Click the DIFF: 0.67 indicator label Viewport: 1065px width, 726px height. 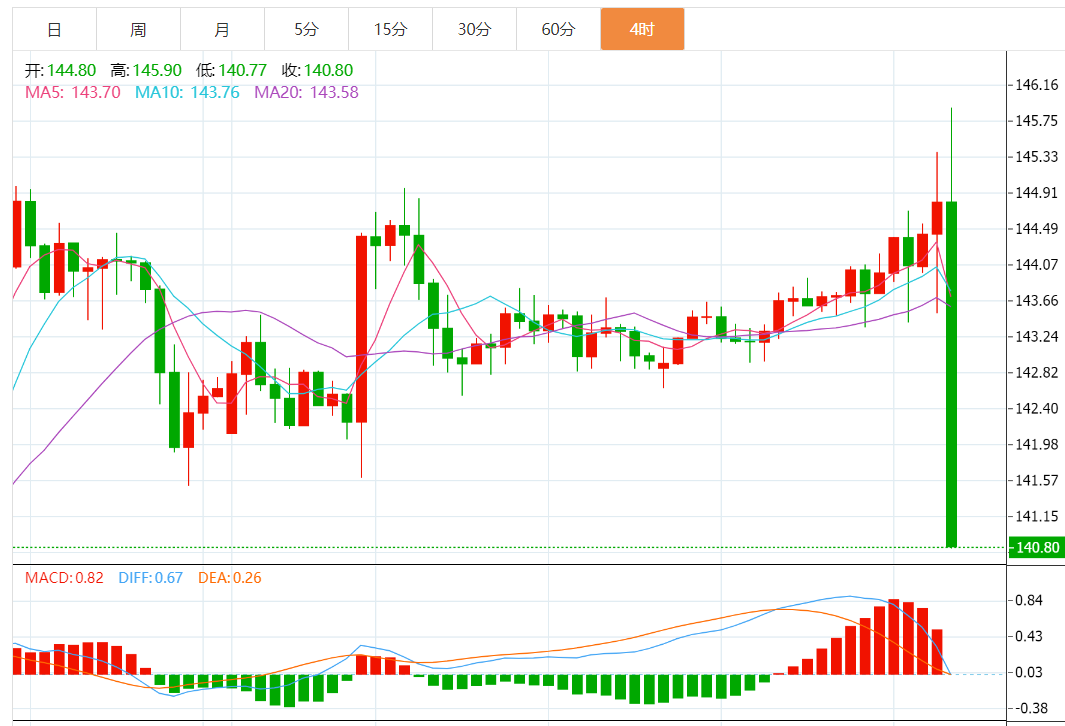coord(151,578)
